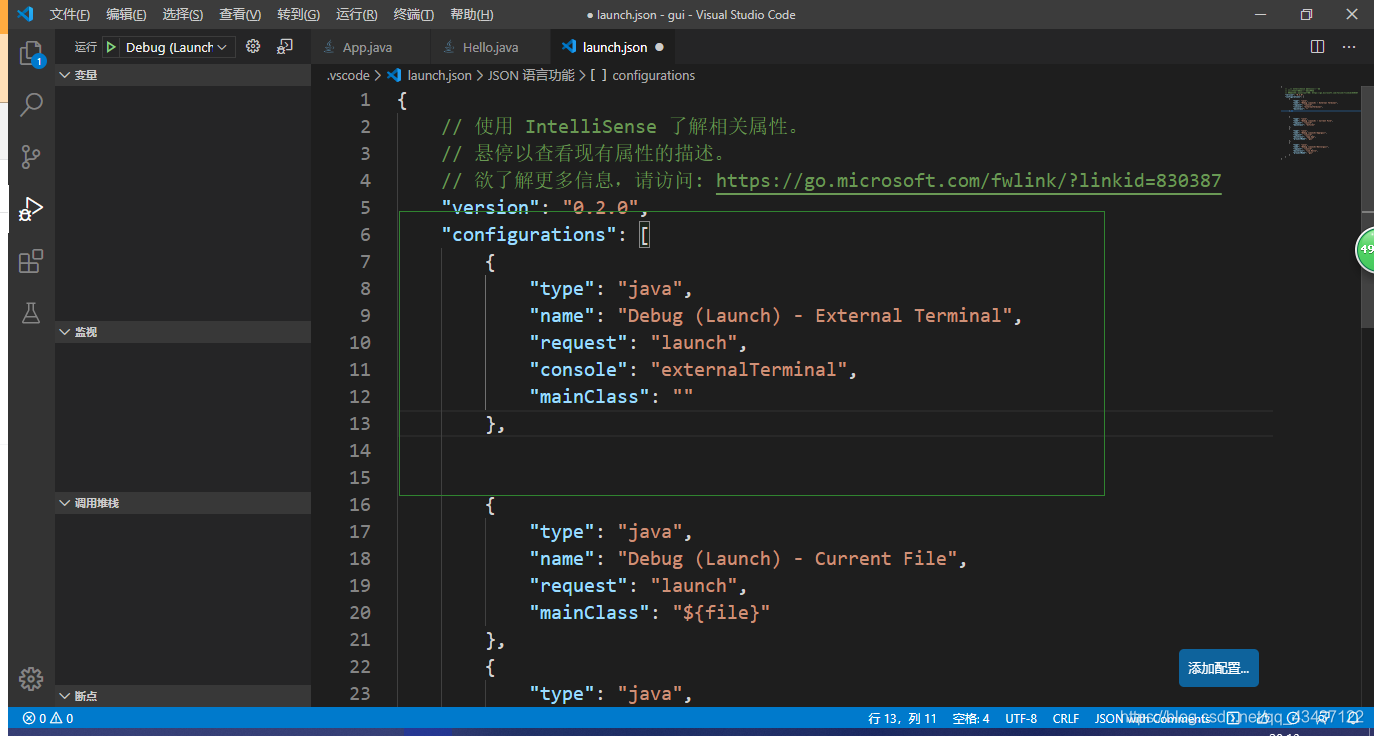Click the "launch" request value on line 10
This screenshot has height=736, width=1374.
[694, 343]
